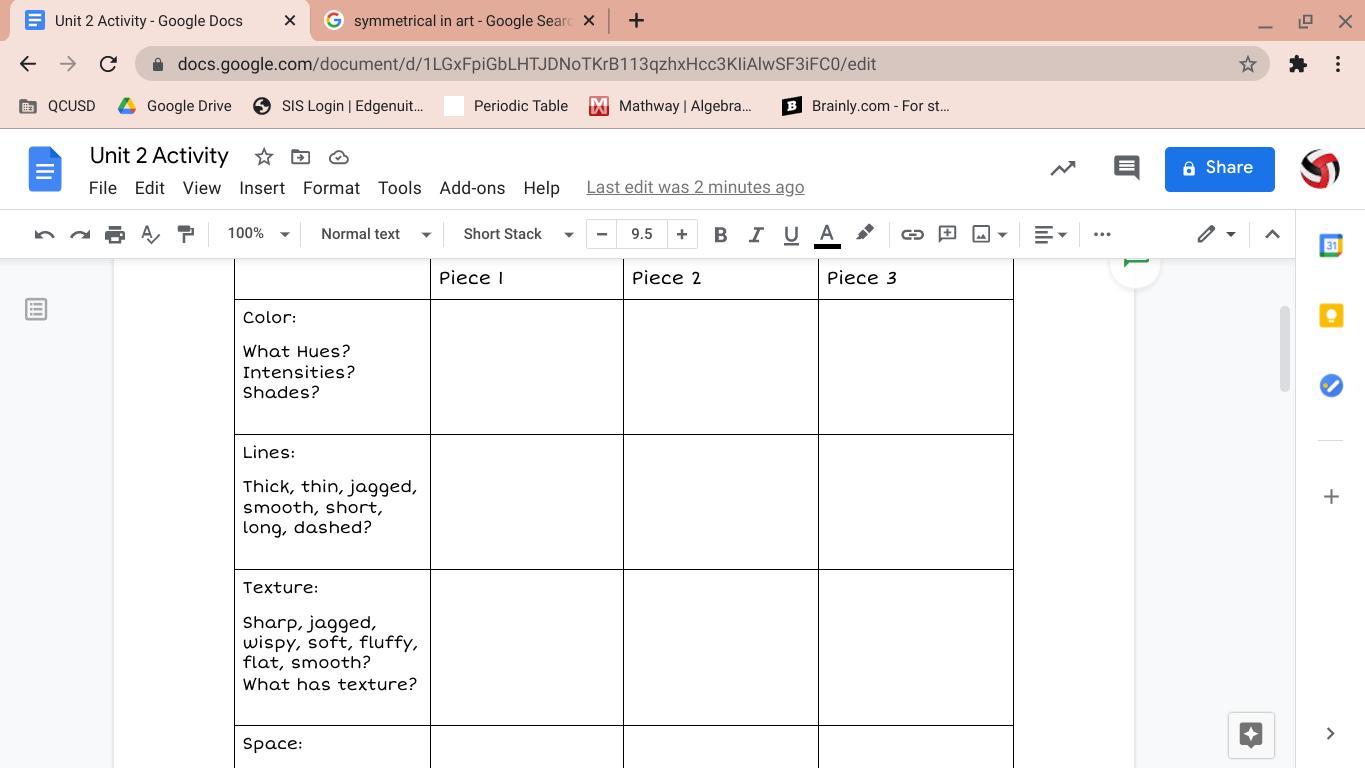
Task: Toggle italic formatting
Action: 755,234
